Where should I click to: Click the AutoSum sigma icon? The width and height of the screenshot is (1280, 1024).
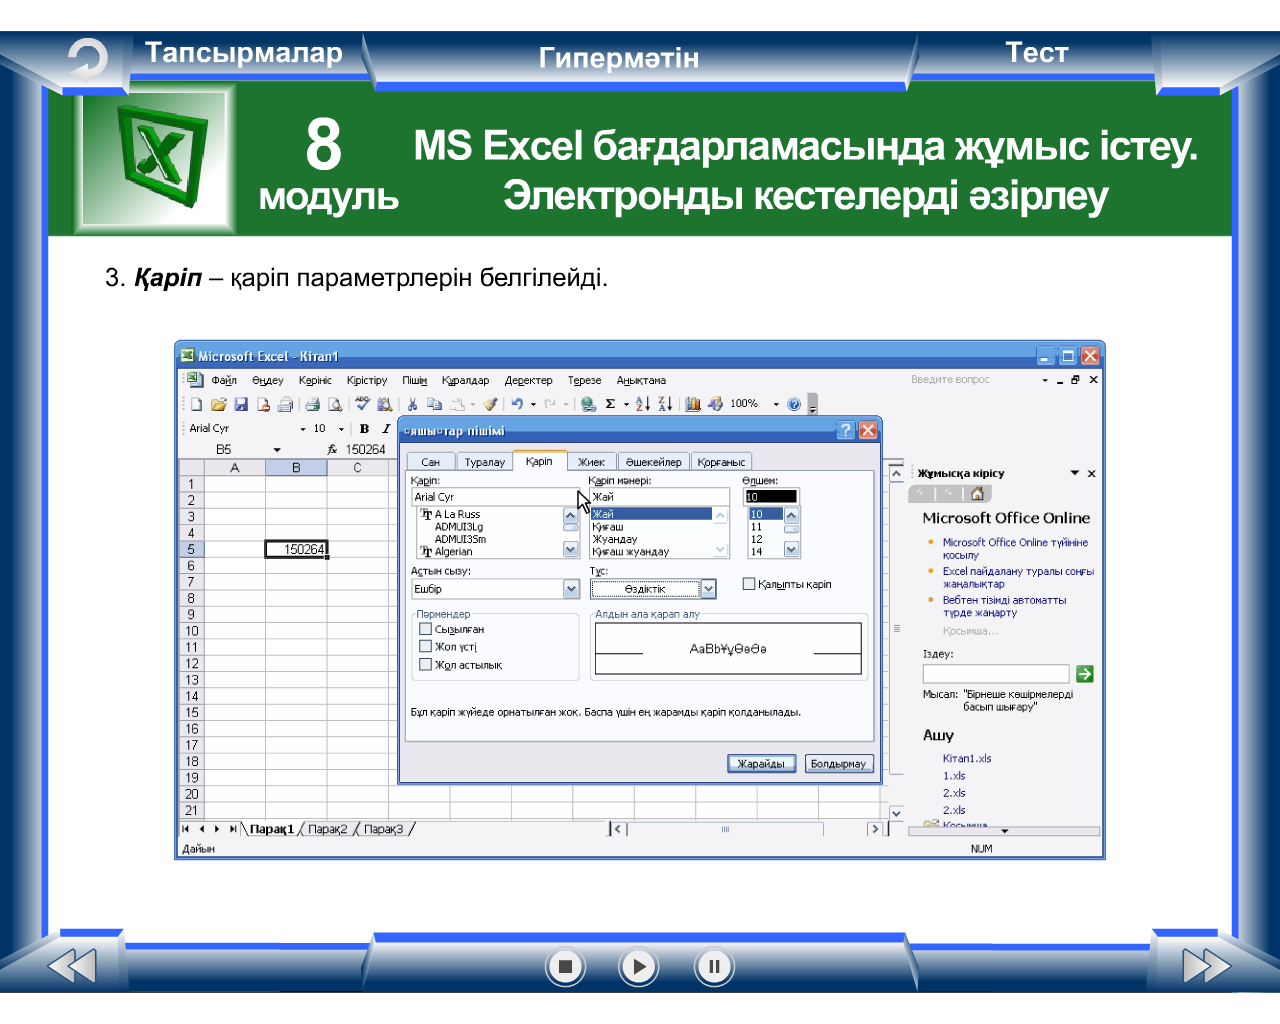[610, 404]
